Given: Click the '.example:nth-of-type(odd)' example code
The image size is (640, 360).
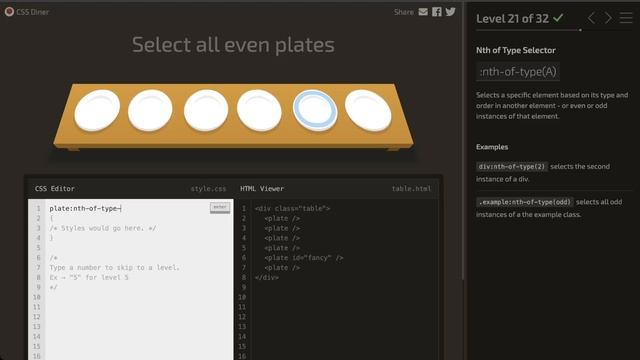Looking at the screenshot, I should 524,202.
